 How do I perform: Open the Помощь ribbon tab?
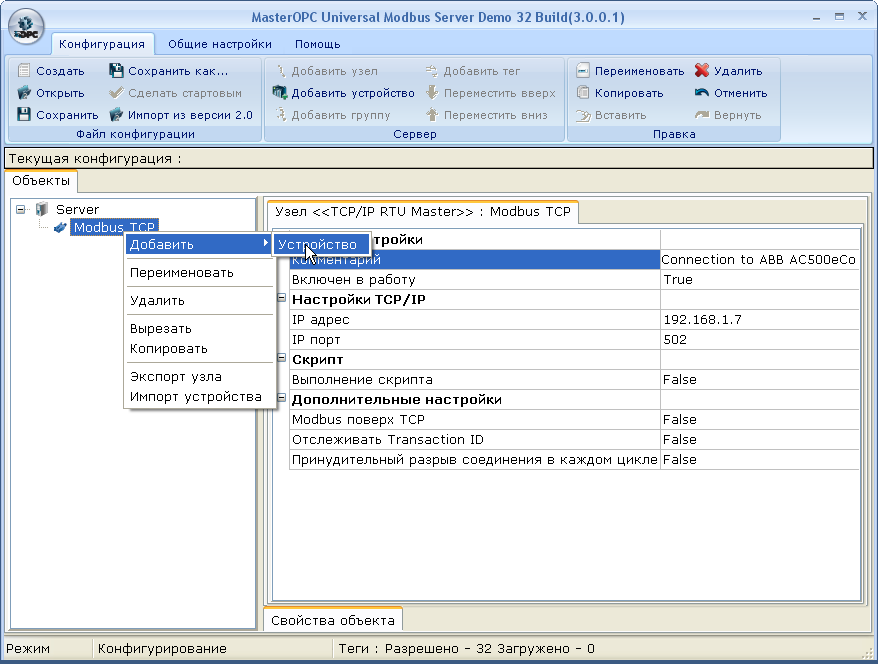pyautogui.click(x=317, y=44)
